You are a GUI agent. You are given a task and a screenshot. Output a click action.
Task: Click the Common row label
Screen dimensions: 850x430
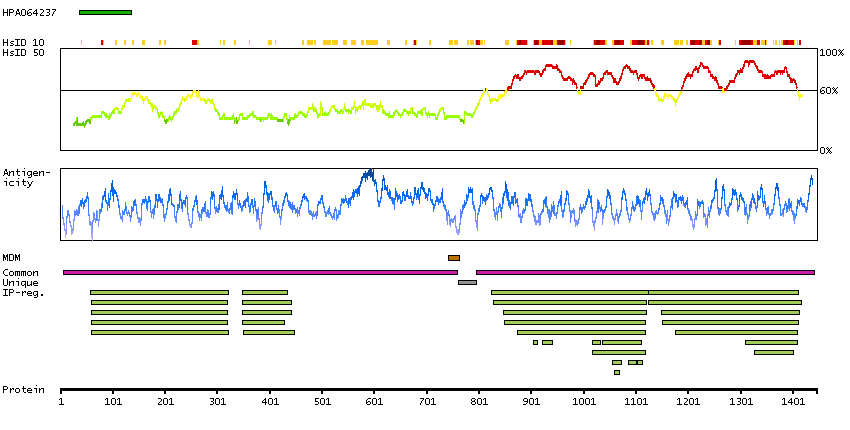click(x=21, y=273)
